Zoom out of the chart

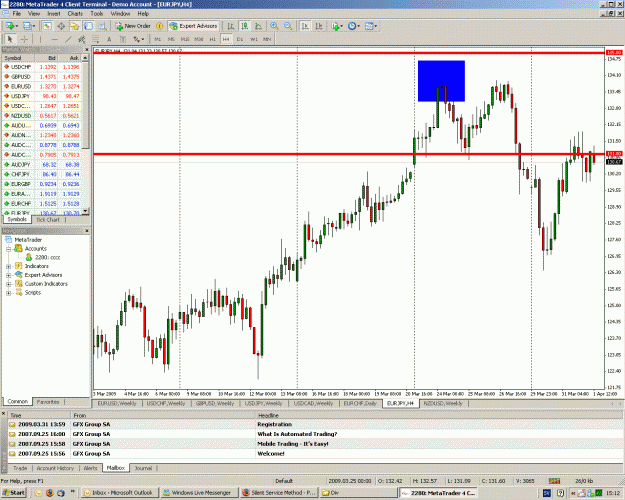click(288, 26)
